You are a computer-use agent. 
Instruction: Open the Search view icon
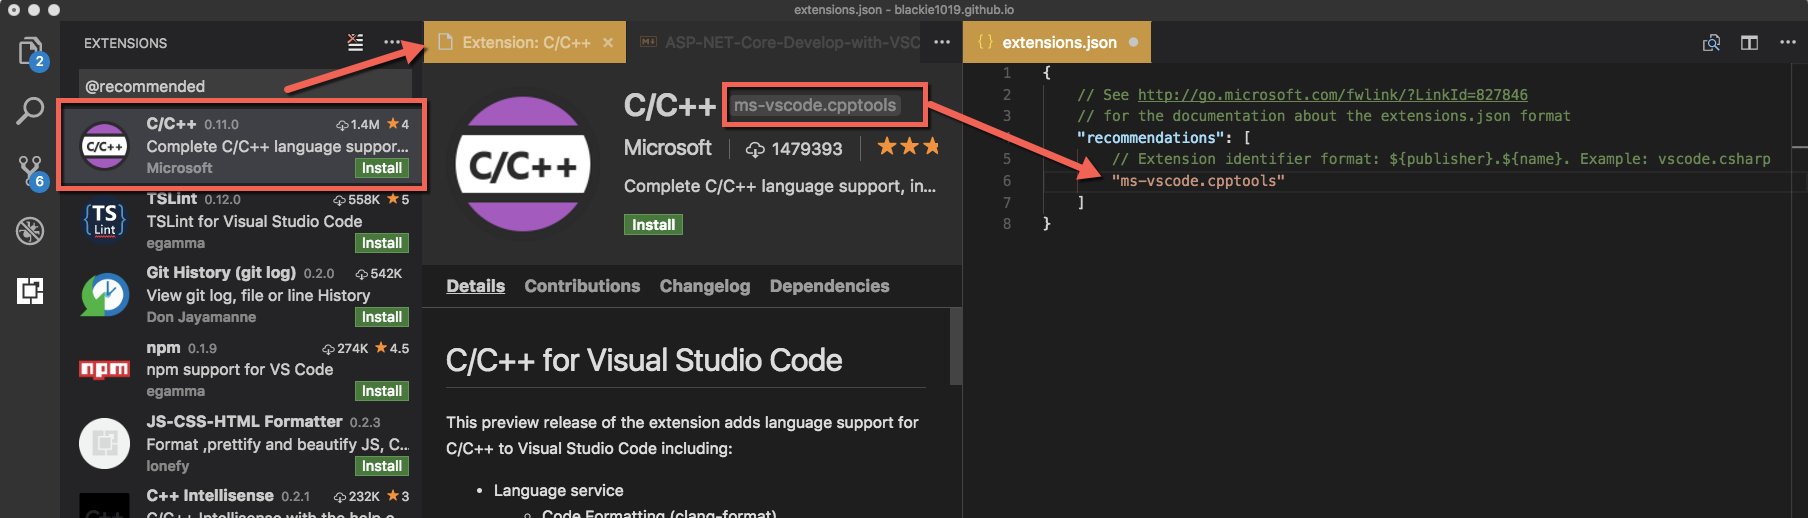tap(30, 111)
